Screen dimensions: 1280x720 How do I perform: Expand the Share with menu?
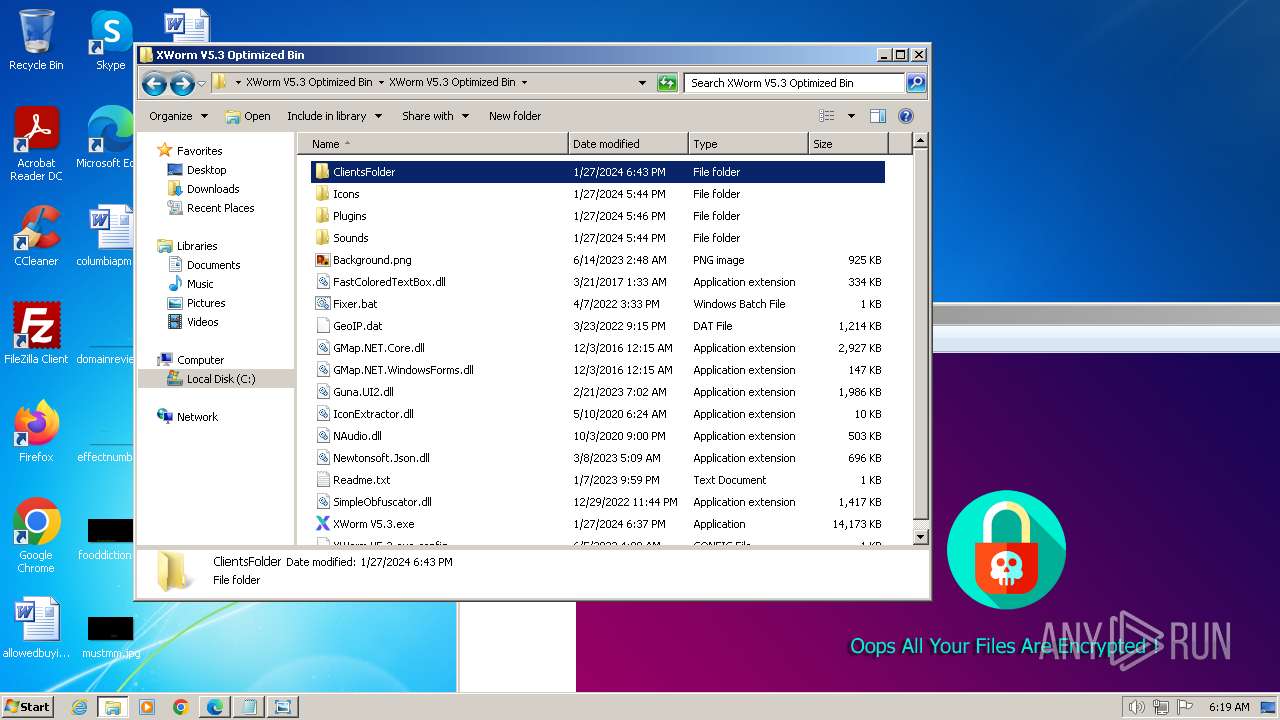[x=435, y=116]
